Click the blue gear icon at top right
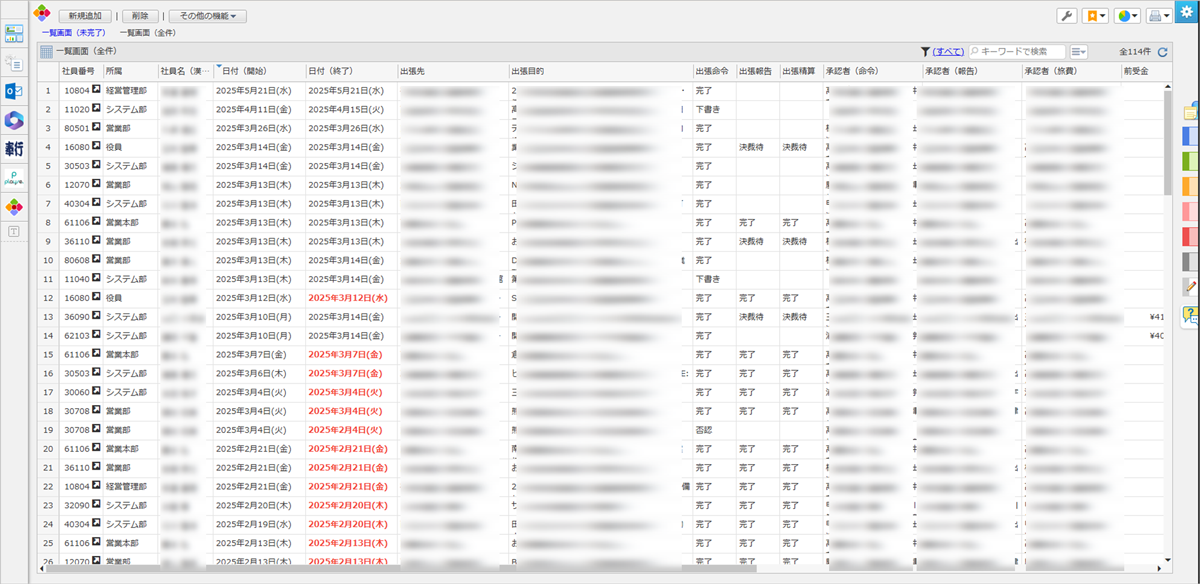This screenshot has height=584, width=1200. coord(1186,11)
